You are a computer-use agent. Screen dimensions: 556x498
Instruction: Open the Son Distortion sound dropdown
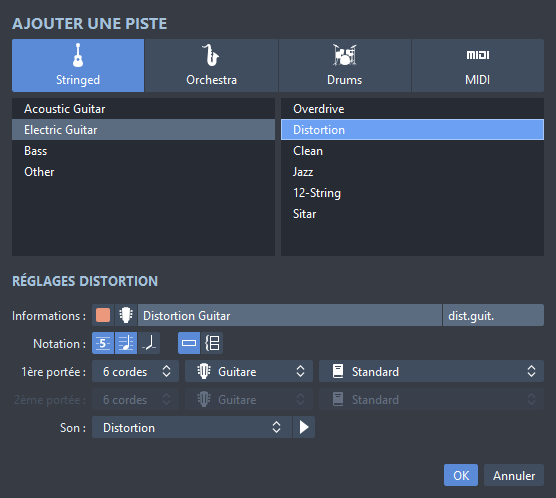(192, 427)
